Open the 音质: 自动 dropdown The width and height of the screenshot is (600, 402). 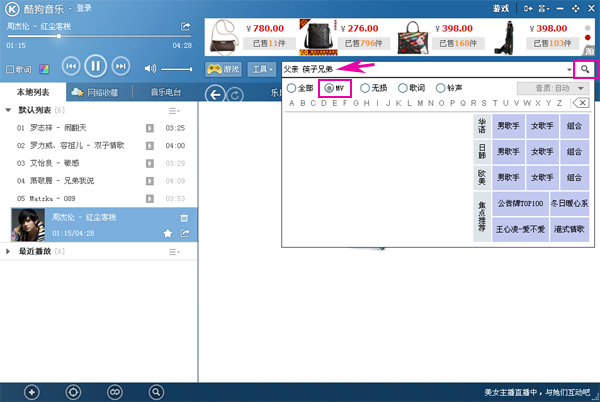[x=553, y=88]
